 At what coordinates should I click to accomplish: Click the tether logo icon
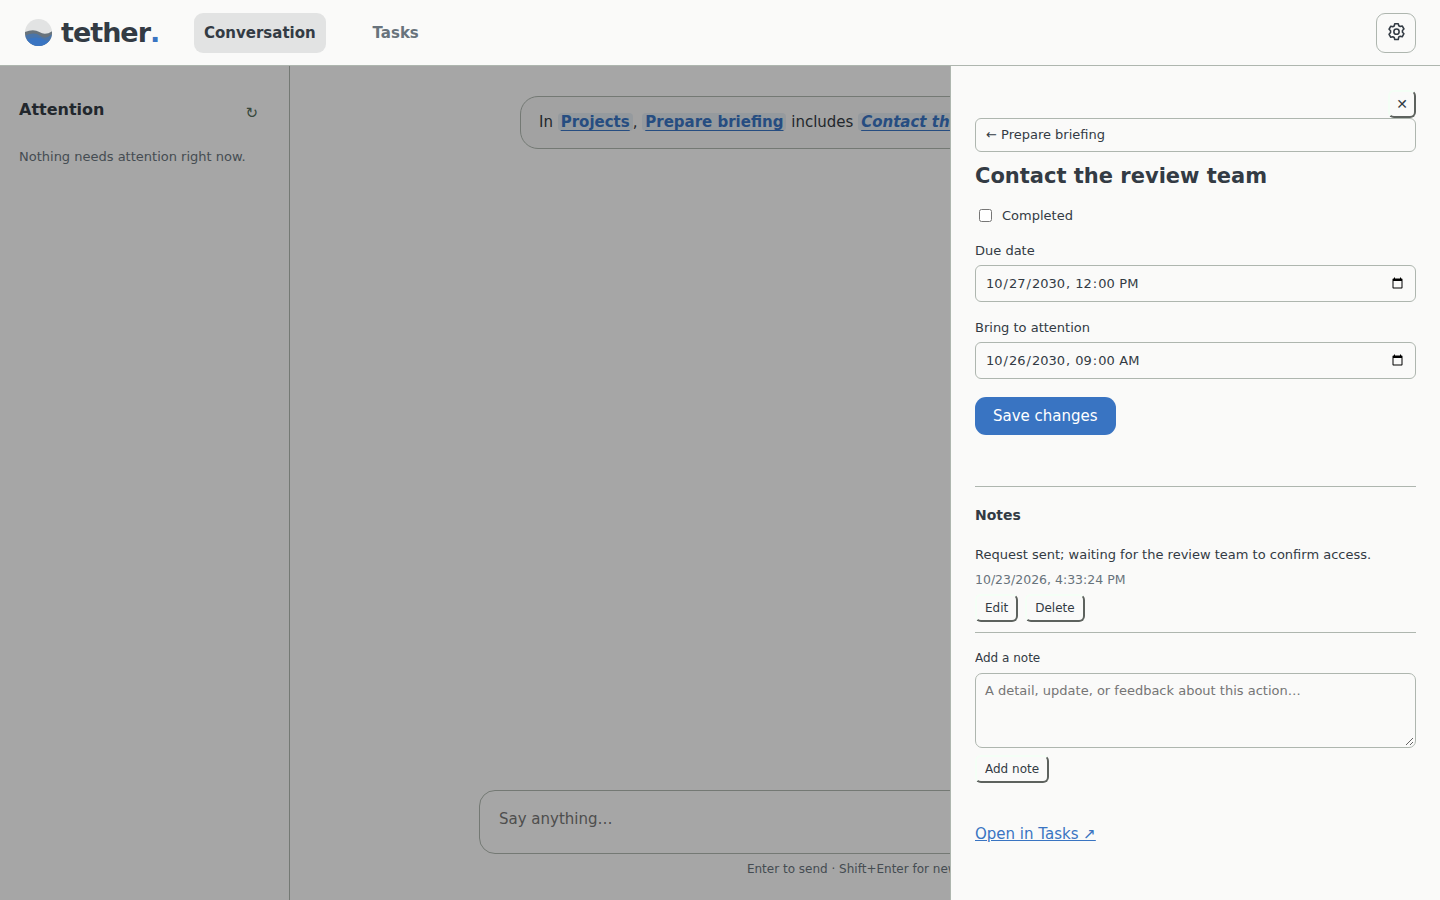point(38,33)
